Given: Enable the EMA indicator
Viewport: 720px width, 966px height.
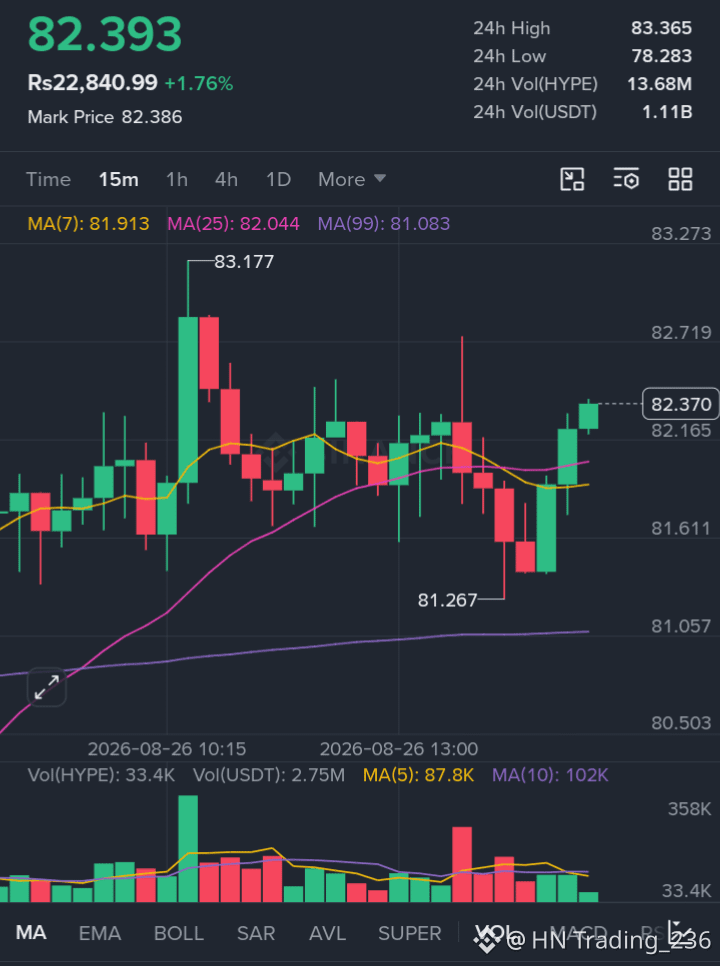Looking at the screenshot, I should 100,933.
